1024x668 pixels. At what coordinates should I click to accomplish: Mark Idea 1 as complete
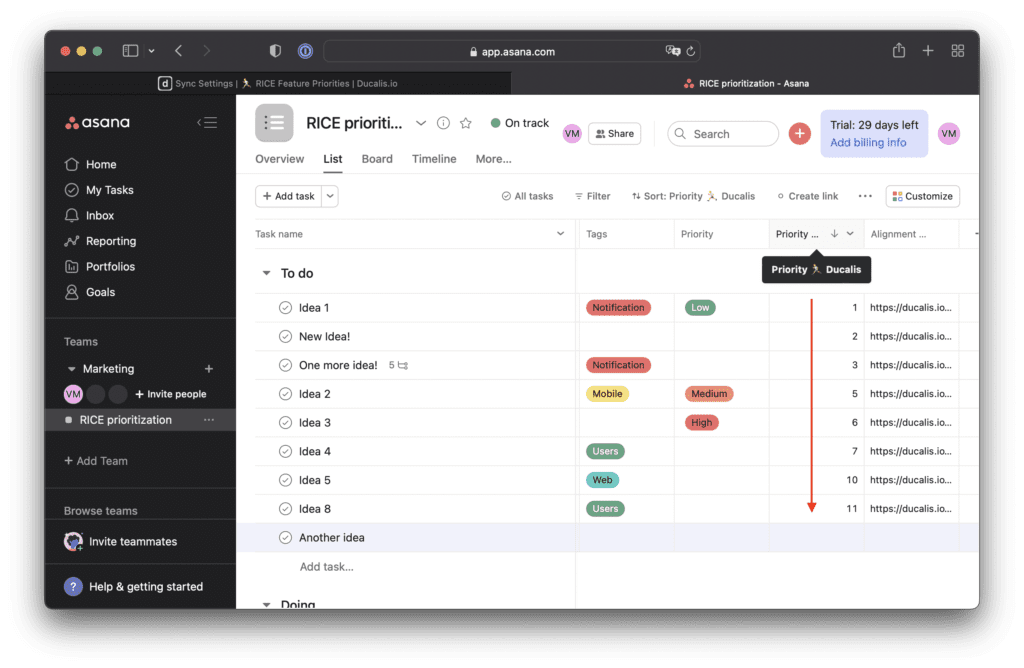286,307
